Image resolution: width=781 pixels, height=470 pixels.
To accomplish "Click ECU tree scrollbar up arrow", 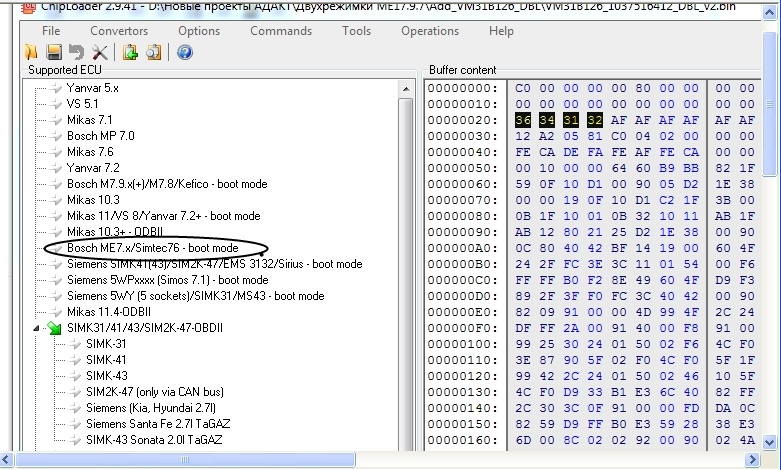I will click(406, 89).
